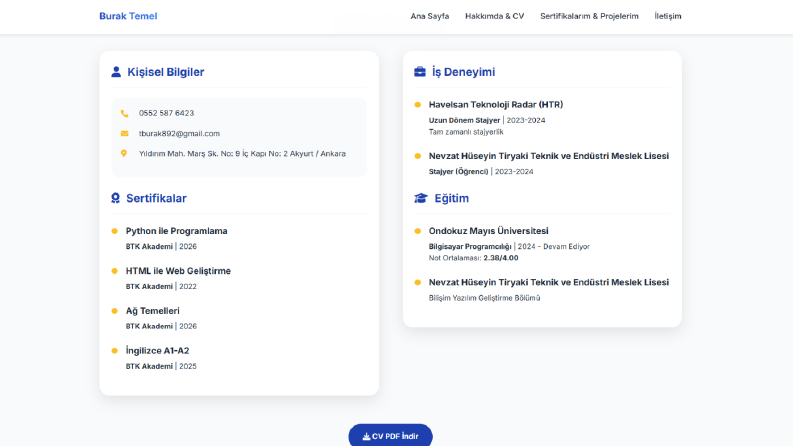Click the Havelsan Teknoloji Radar (HTR) entry
Screen dimensions: 793x446
click(496, 105)
